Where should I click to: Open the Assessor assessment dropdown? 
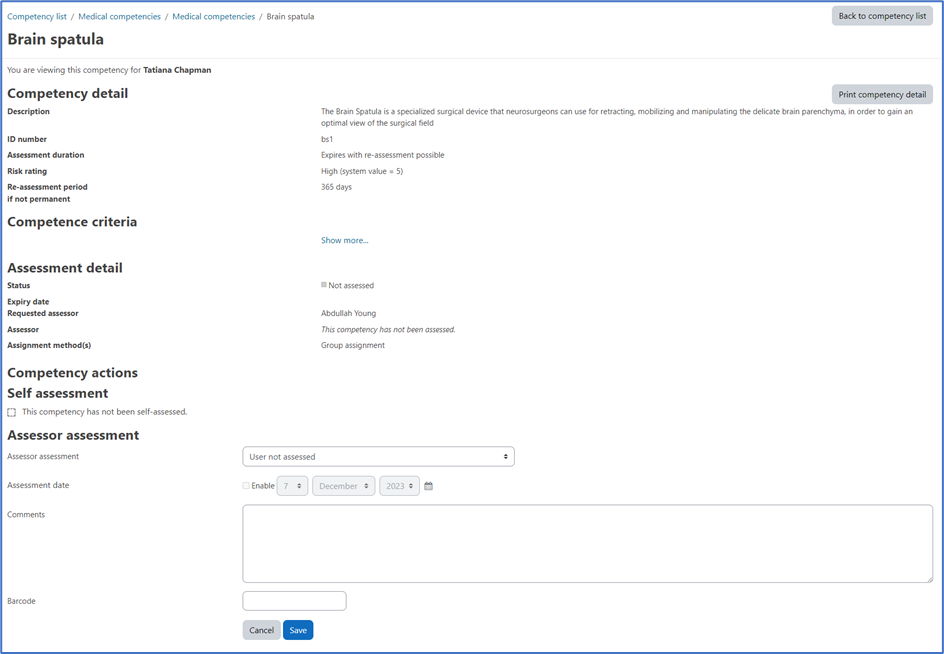coord(378,456)
